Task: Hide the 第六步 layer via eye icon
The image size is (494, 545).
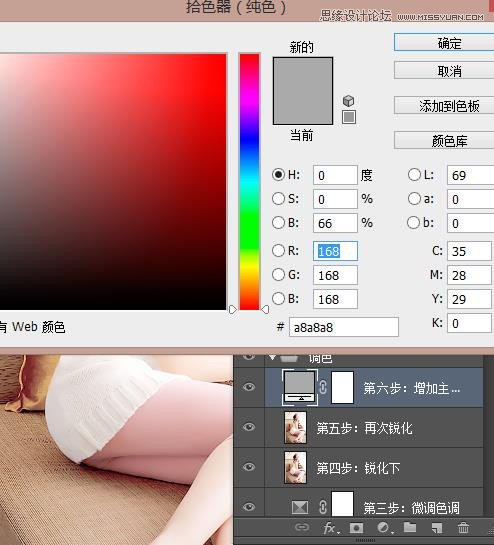Action: [x=249, y=387]
